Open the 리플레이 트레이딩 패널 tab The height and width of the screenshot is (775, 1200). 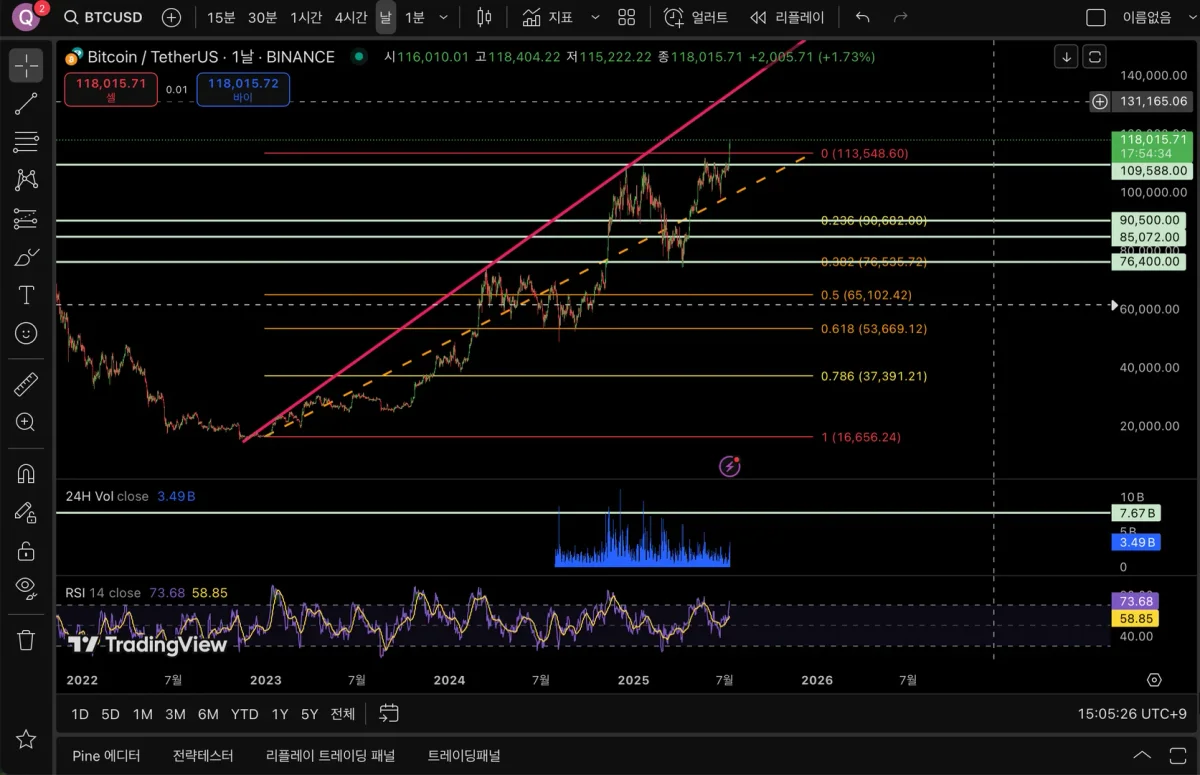(330, 755)
